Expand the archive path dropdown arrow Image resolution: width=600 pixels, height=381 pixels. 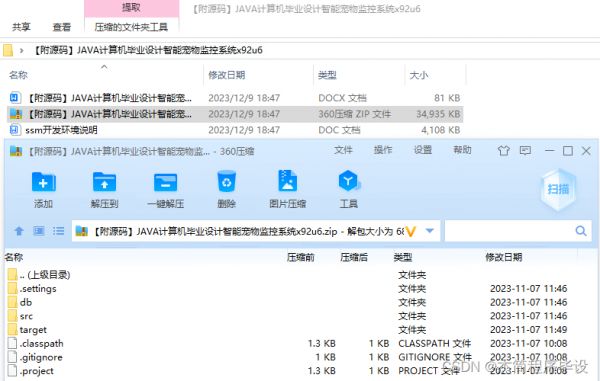(x=429, y=231)
